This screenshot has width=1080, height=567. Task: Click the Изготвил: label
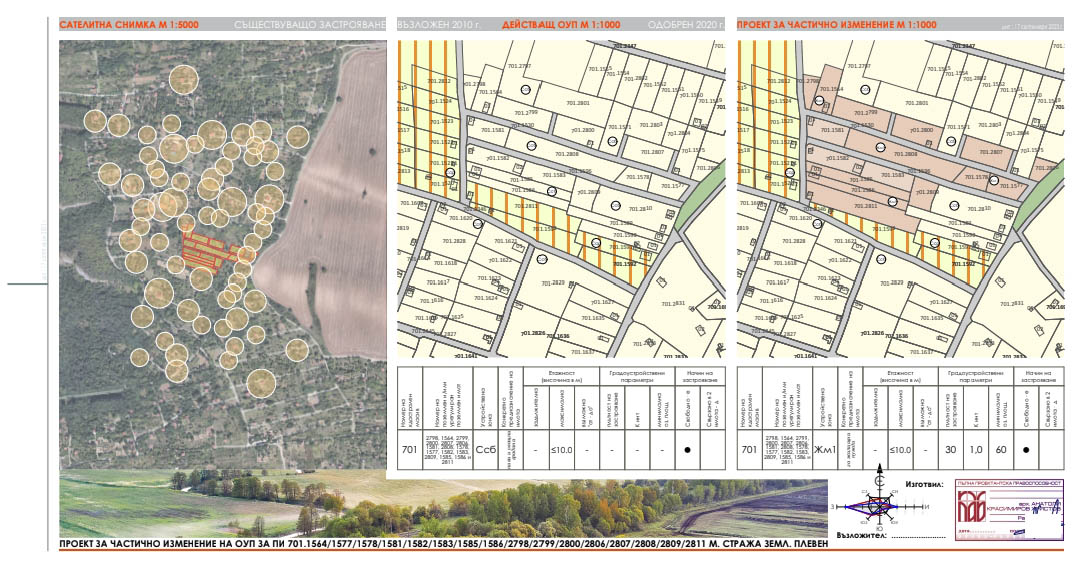pos(924,484)
